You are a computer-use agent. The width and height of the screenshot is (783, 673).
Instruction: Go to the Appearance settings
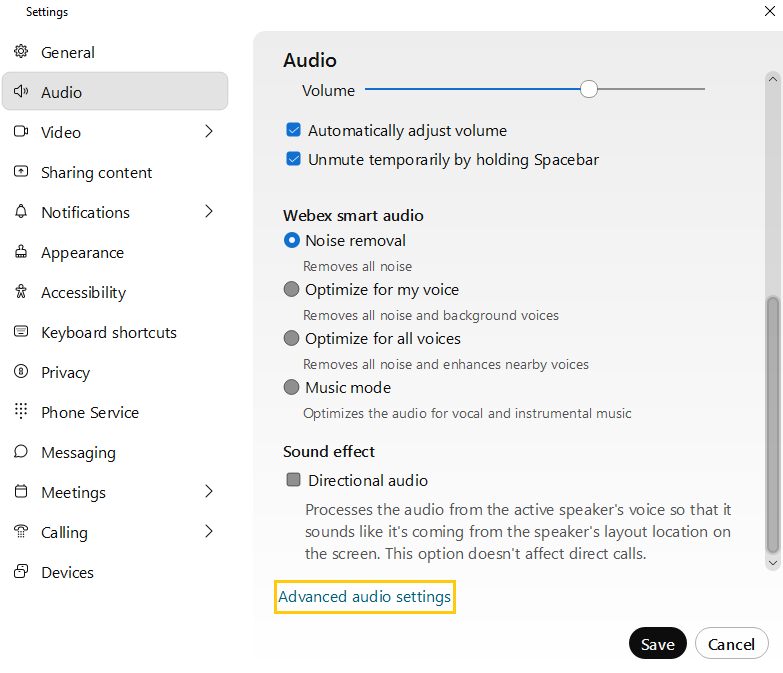pos(82,252)
